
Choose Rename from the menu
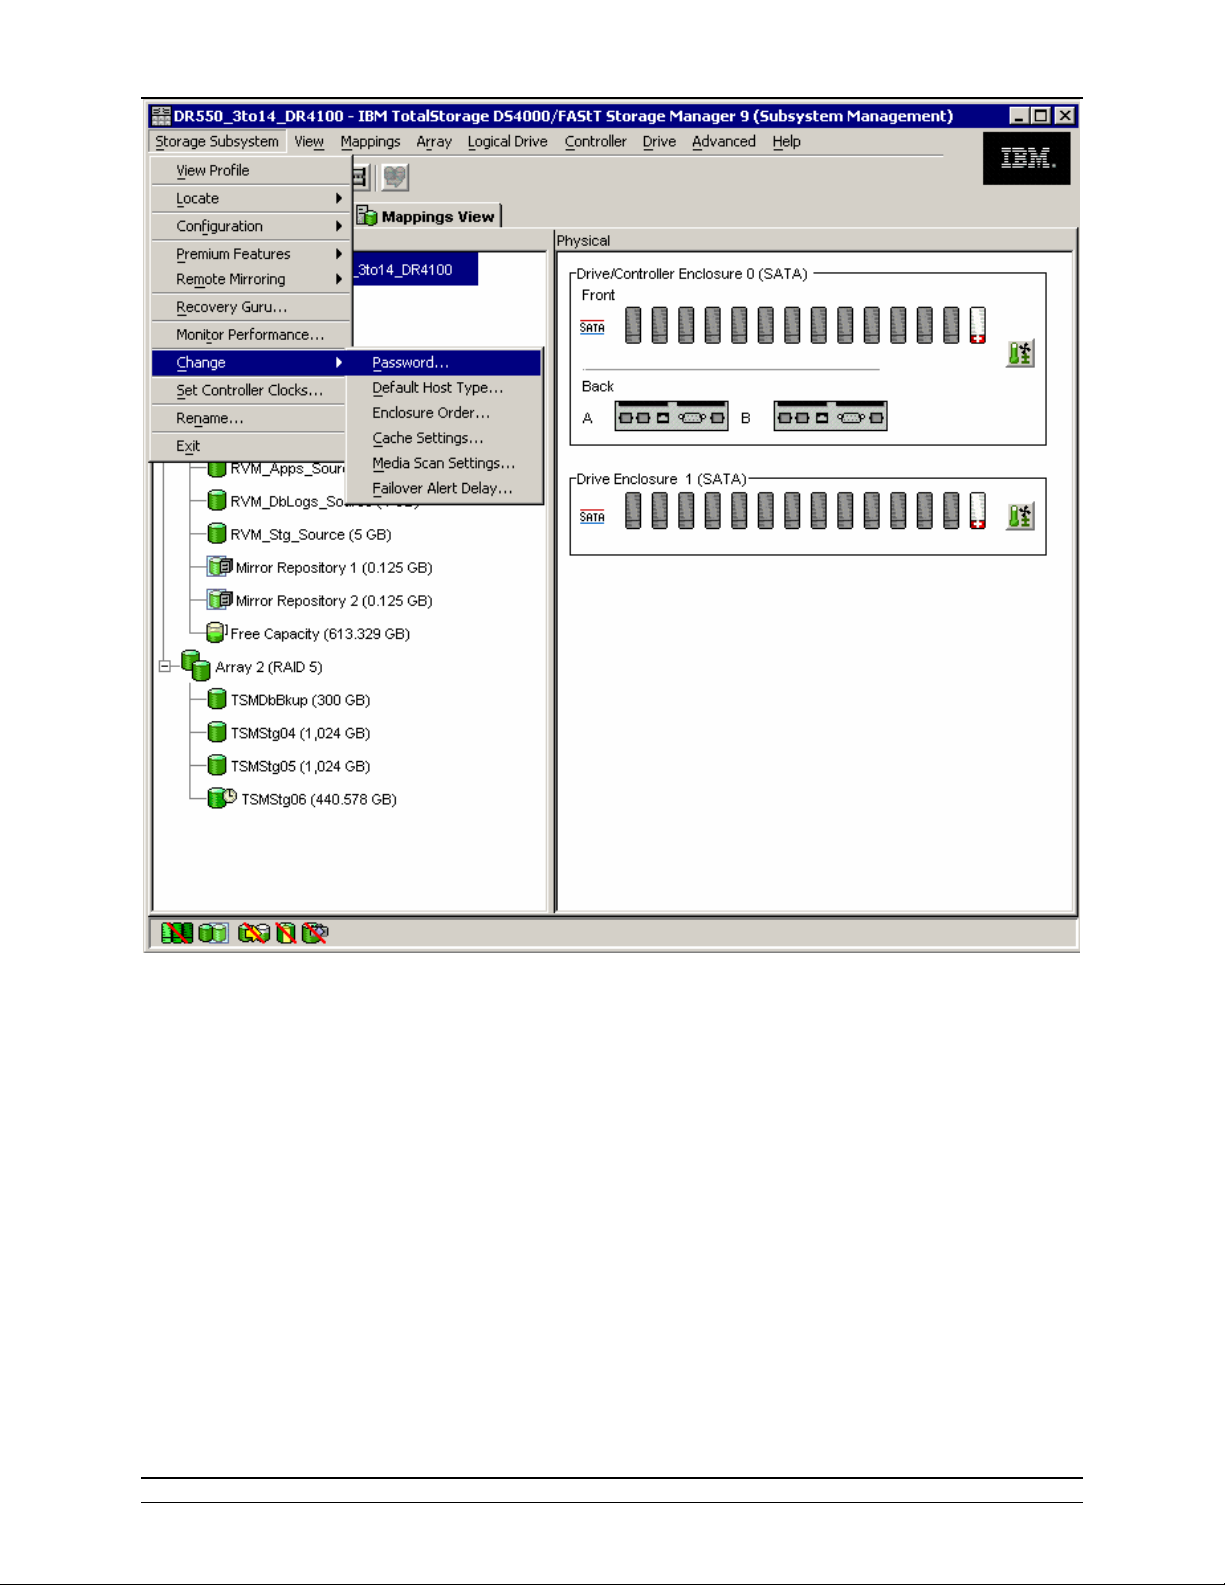[250, 419]
